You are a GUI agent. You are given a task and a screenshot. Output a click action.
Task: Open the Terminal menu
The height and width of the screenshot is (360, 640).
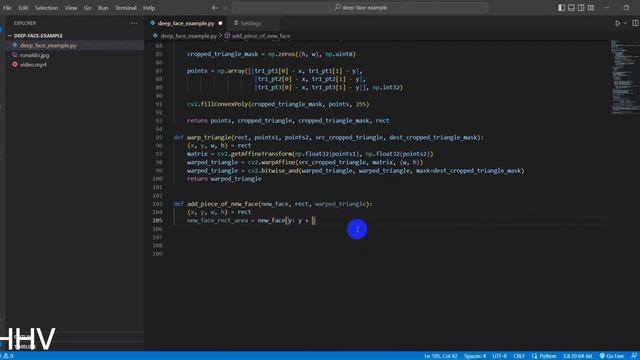point(126,8)
